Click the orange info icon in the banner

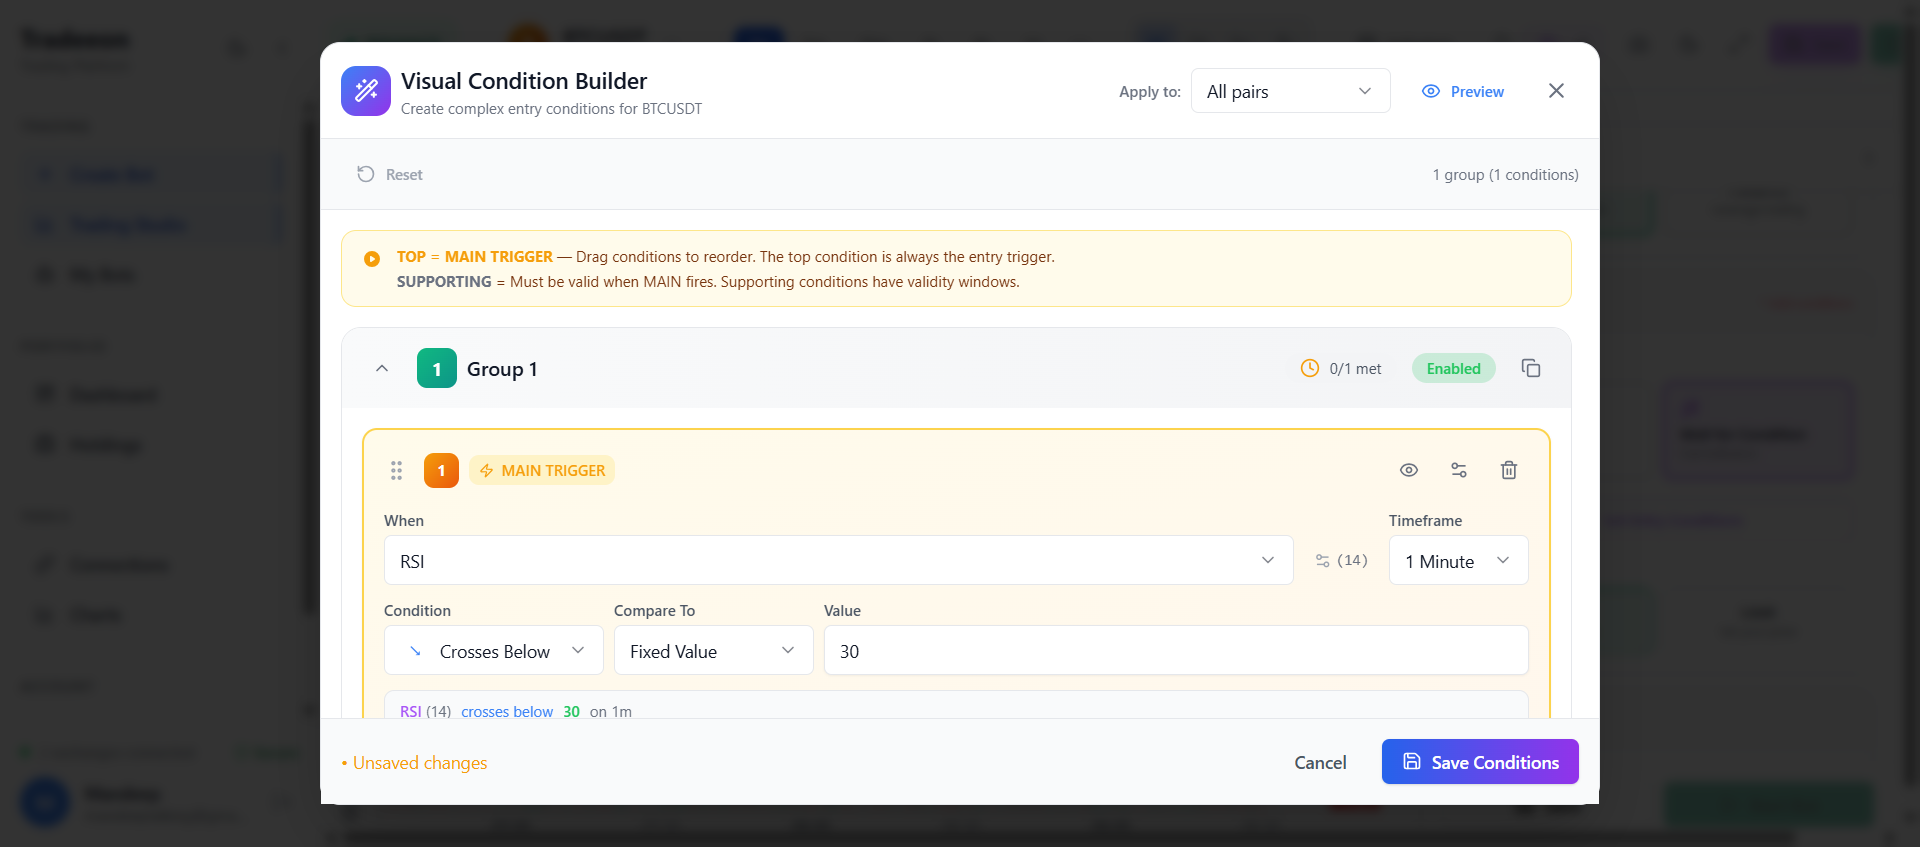372,258
